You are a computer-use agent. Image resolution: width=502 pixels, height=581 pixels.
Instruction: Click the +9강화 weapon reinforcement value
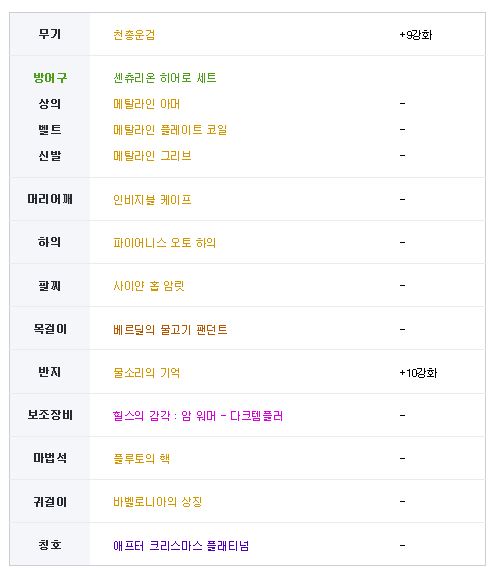(416, 35)
